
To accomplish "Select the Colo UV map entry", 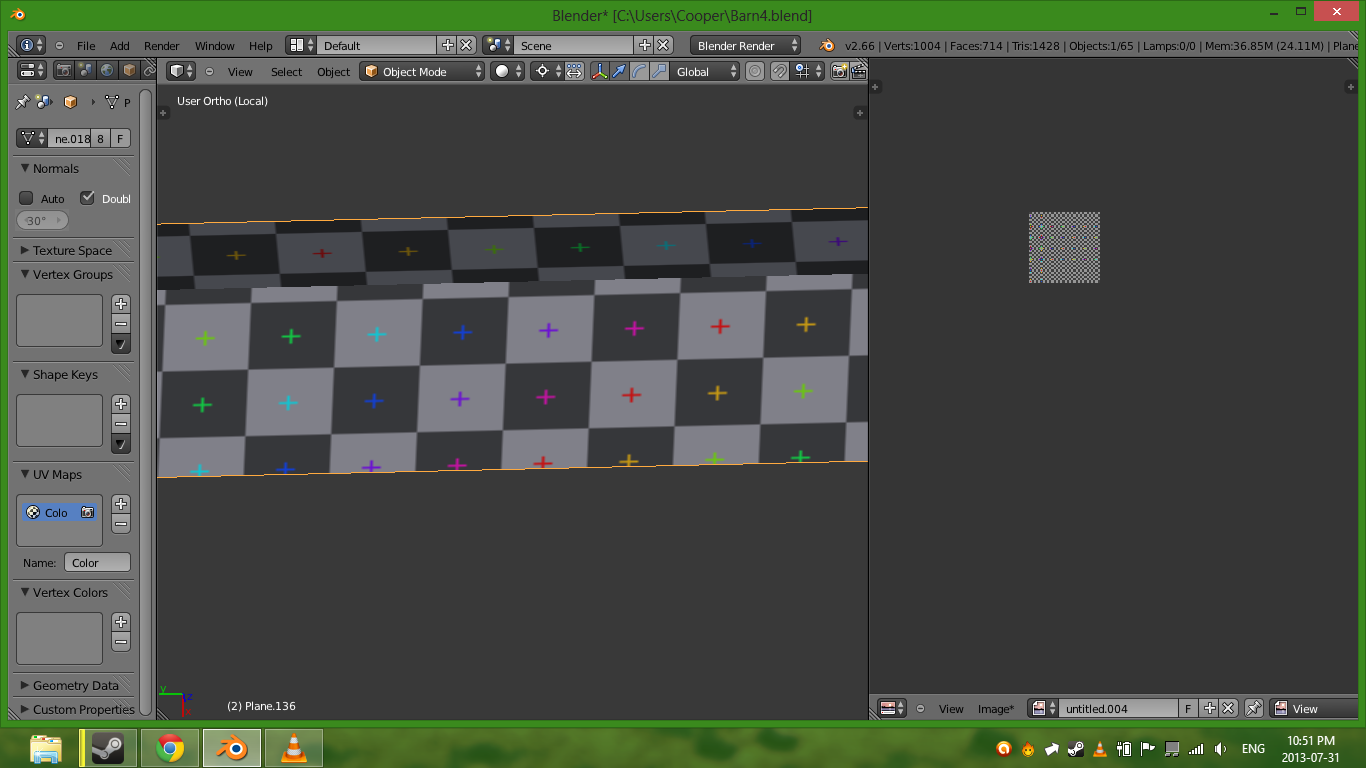I will pyautogui.click(x=59, y=512).
